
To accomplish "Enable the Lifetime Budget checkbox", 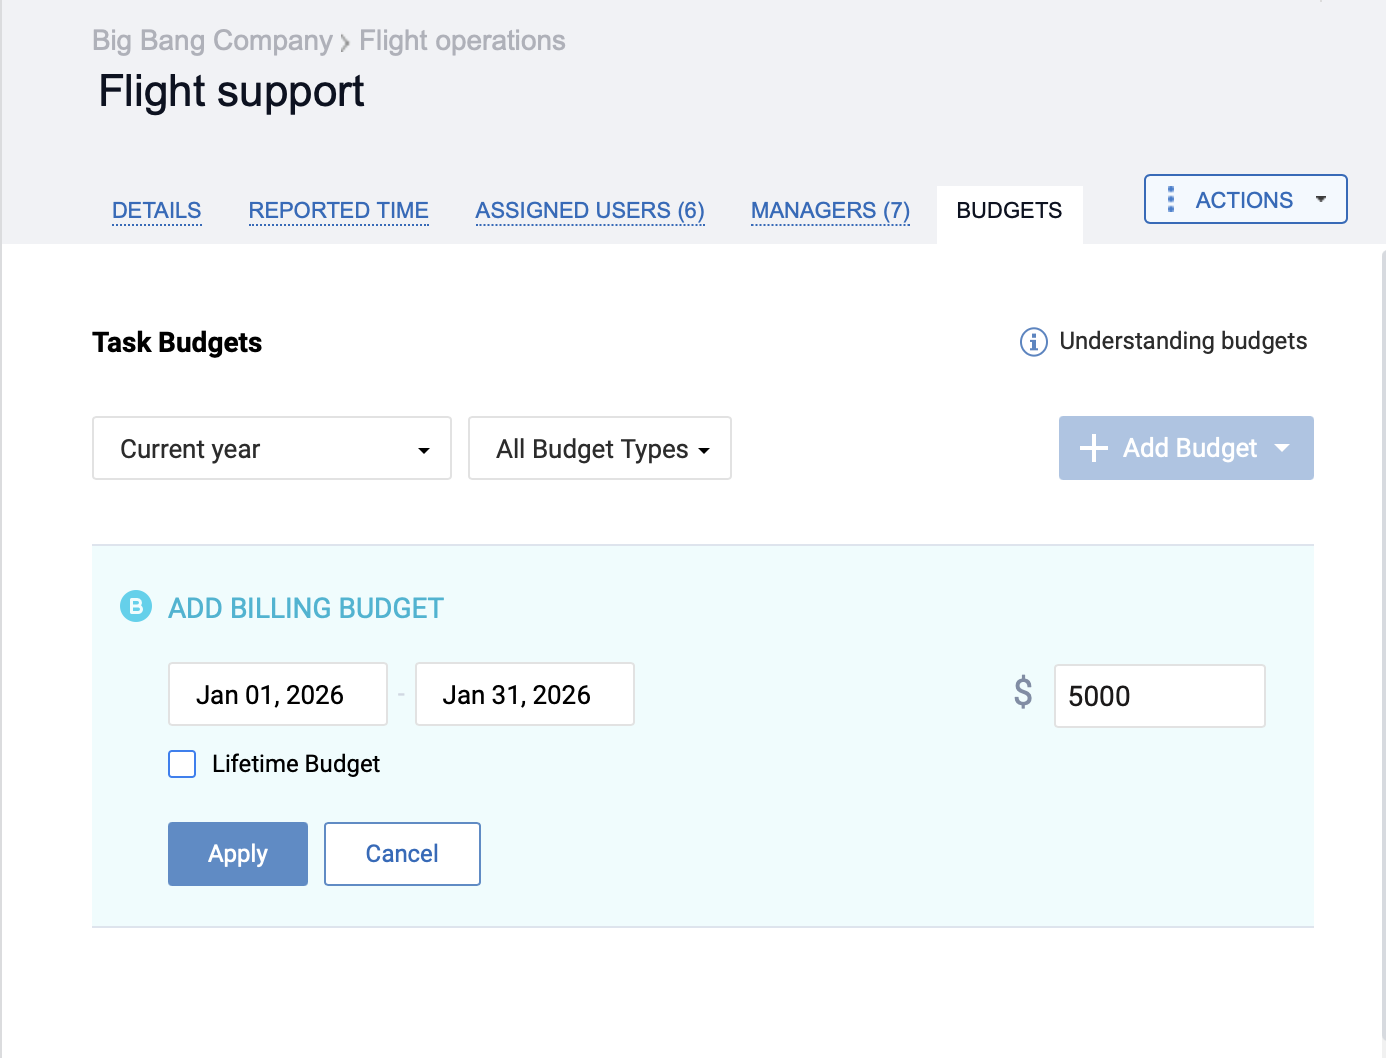I will 182,764.
